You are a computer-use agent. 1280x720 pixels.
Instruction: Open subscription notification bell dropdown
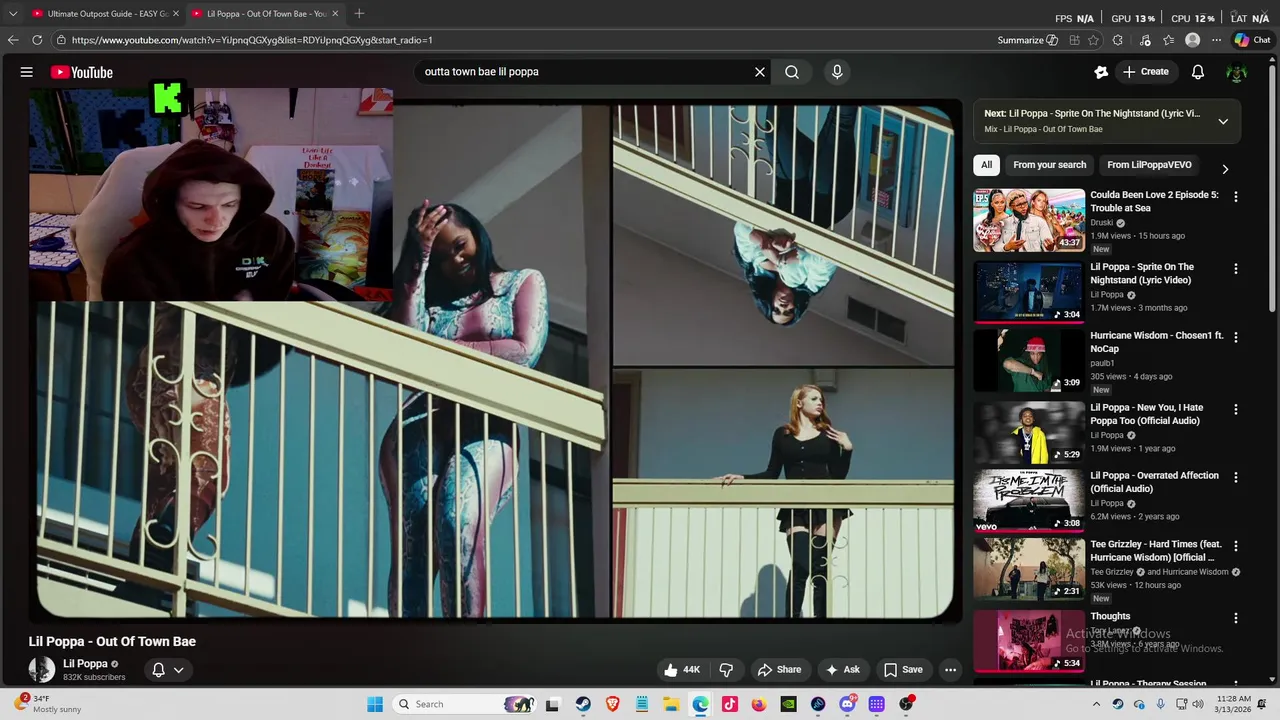point(168,670)
